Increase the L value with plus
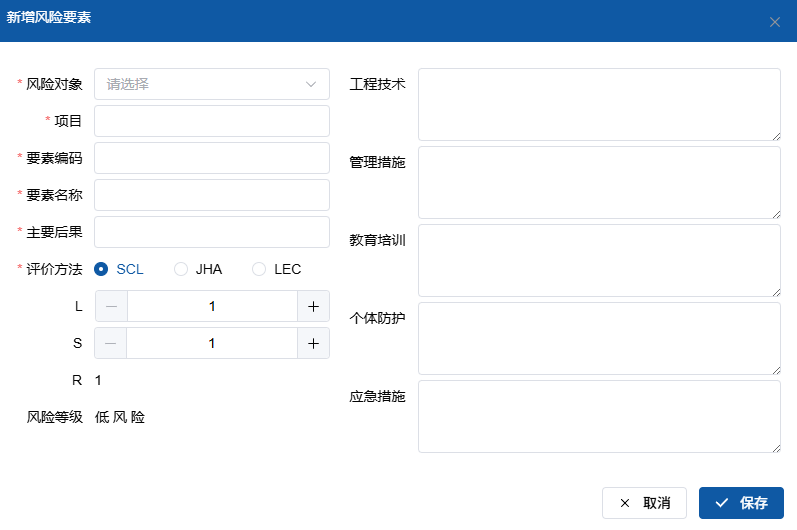 click(313, 307)
